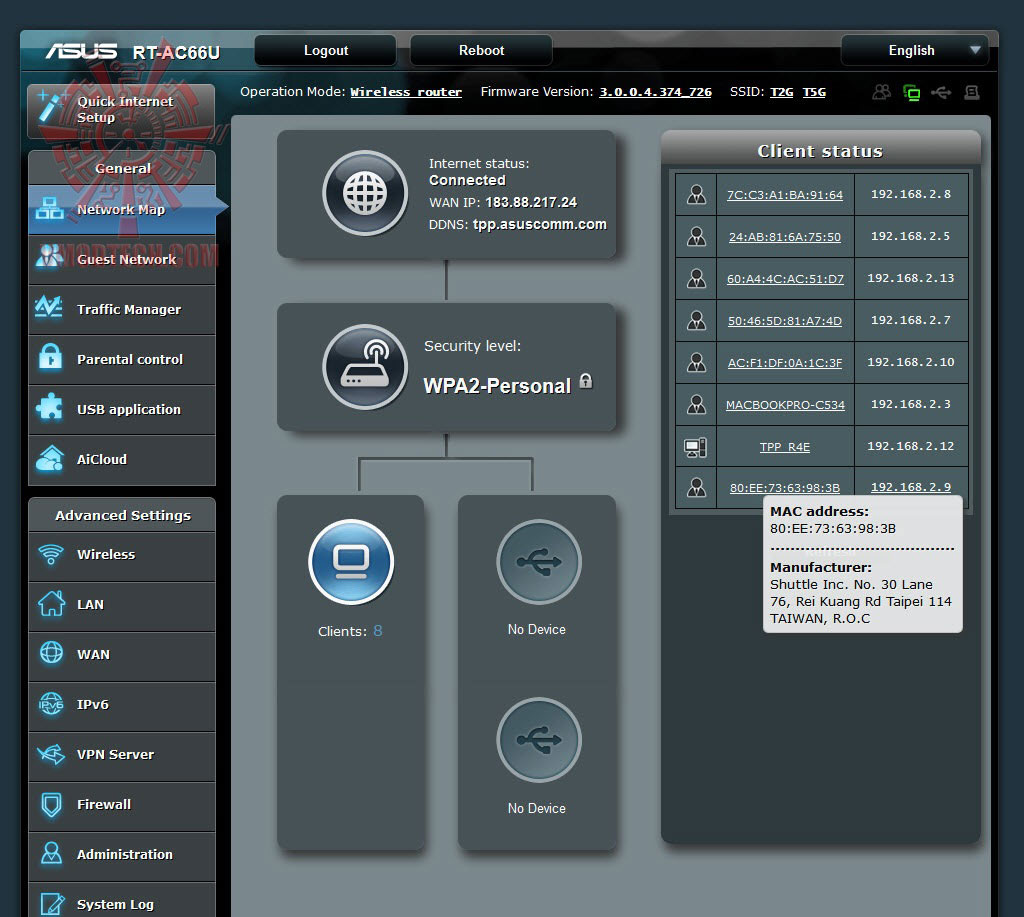Open Firewall settings
This screenshot has height=917, width=1024.
(x=121, y=805)
